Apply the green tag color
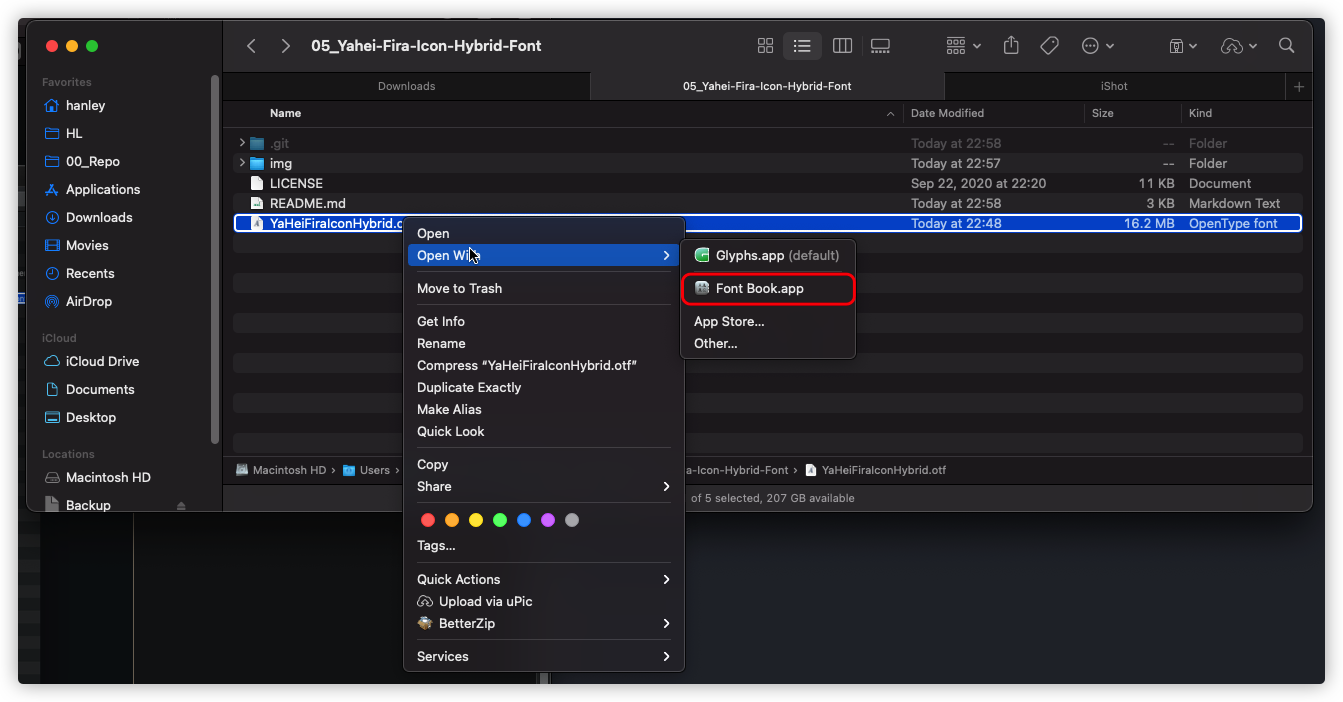The image size is (1343, 702). tap(500, 520)
